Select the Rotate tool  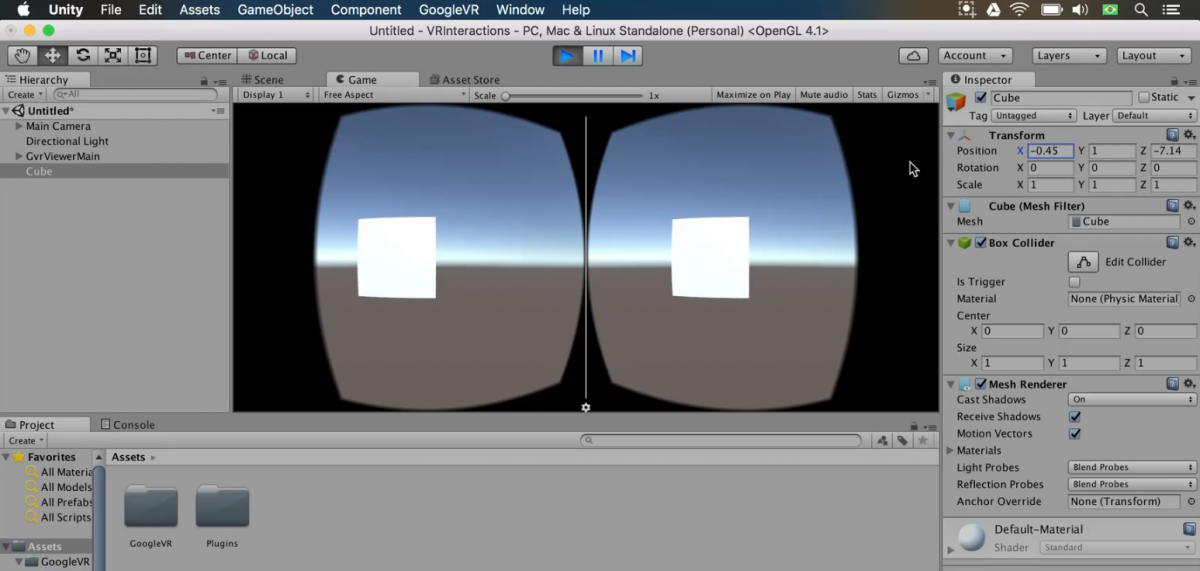coord(83,56)
